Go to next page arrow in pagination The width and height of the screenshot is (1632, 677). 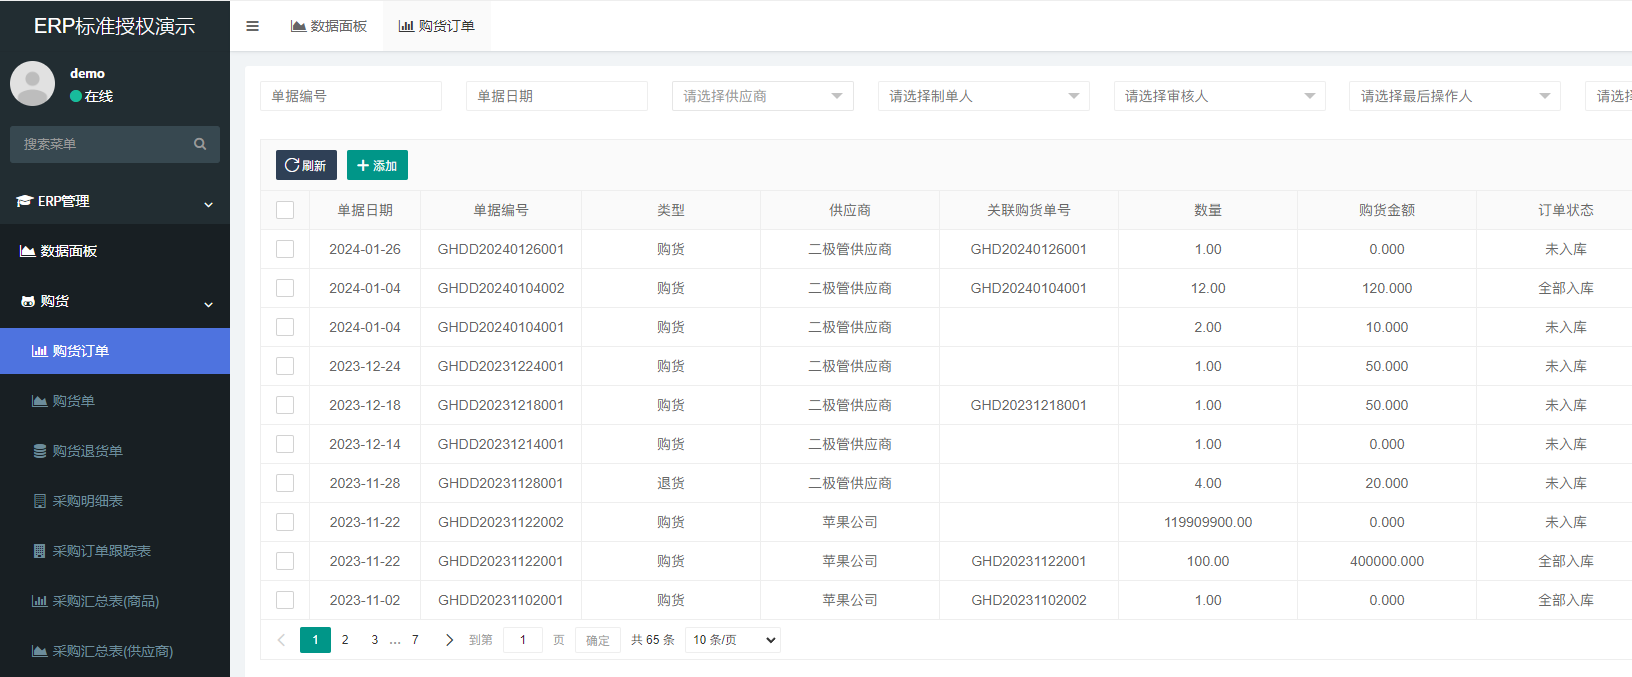449,640
